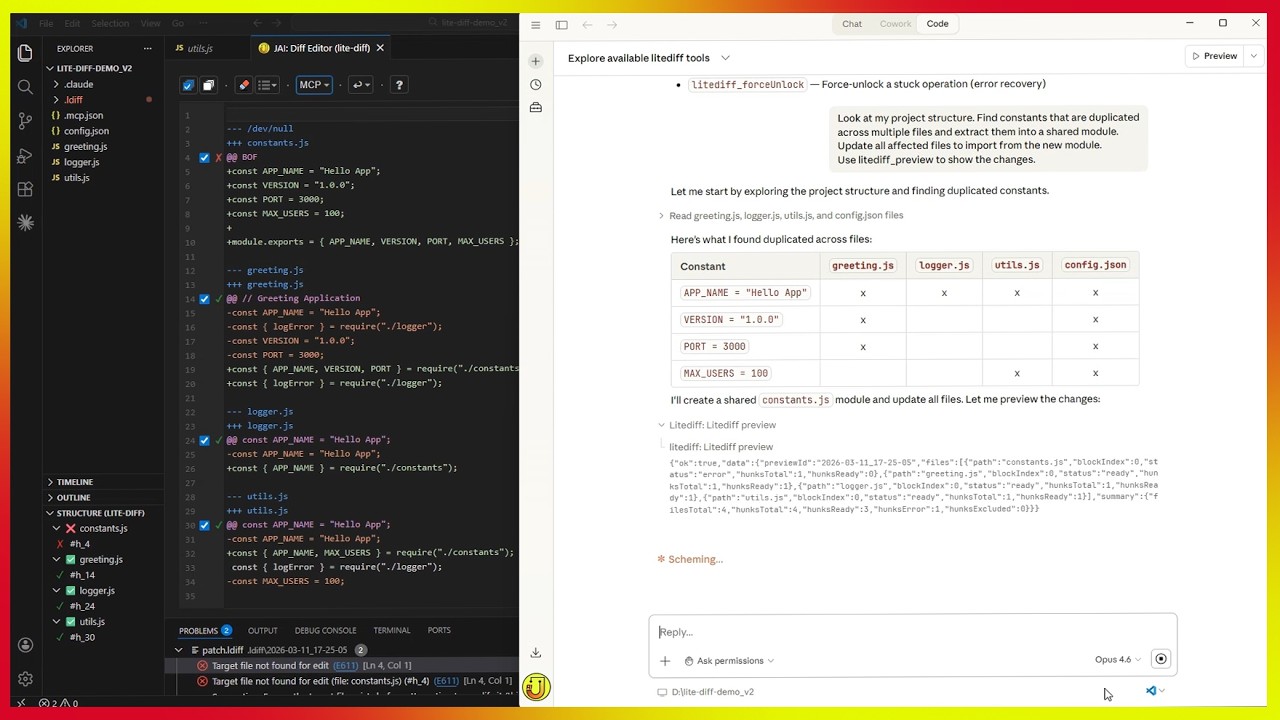Uncheck the hunk checkbox on line 30
The width and height of the screenshot is (1280, 720).
204,525
